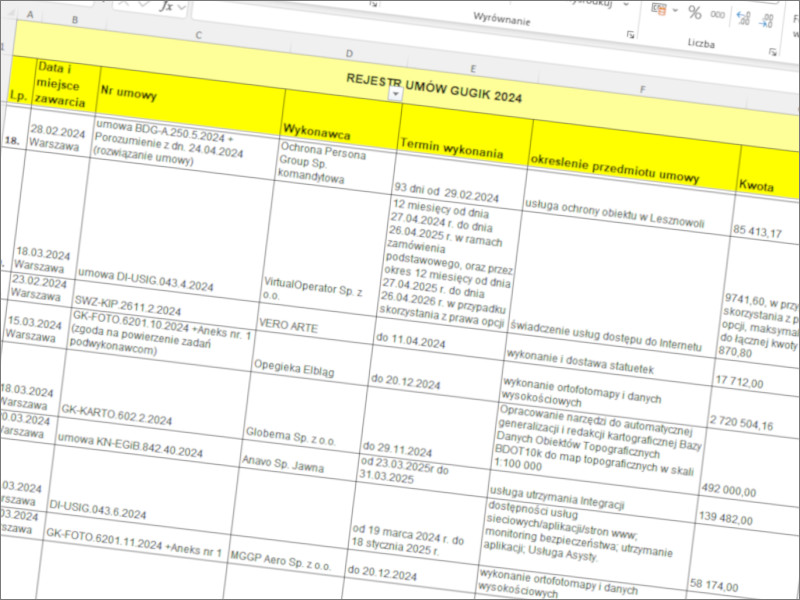Image resolution: width=800 pixels, height=600 pixels.
Task: Select column A header
Action: click(30, 14)
